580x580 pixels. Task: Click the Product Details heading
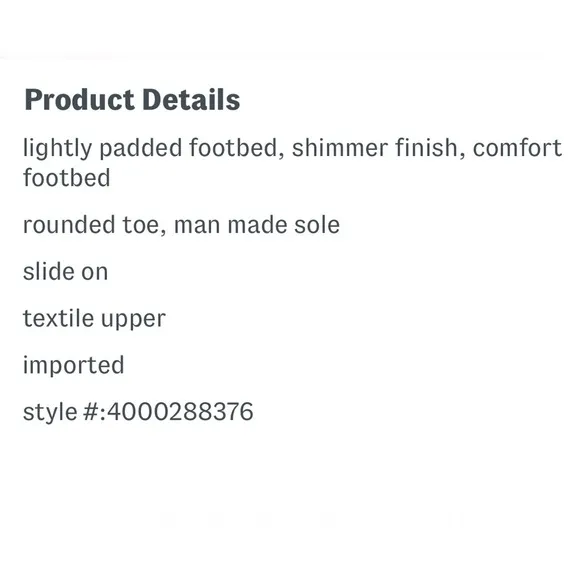[x=132, y=100]
